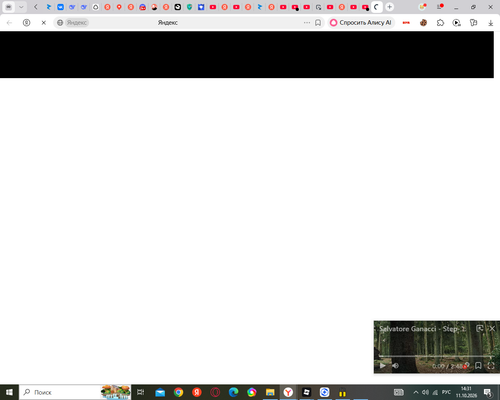Ask Alice AI via Спросить Алису AI

[x=361, y=23]
